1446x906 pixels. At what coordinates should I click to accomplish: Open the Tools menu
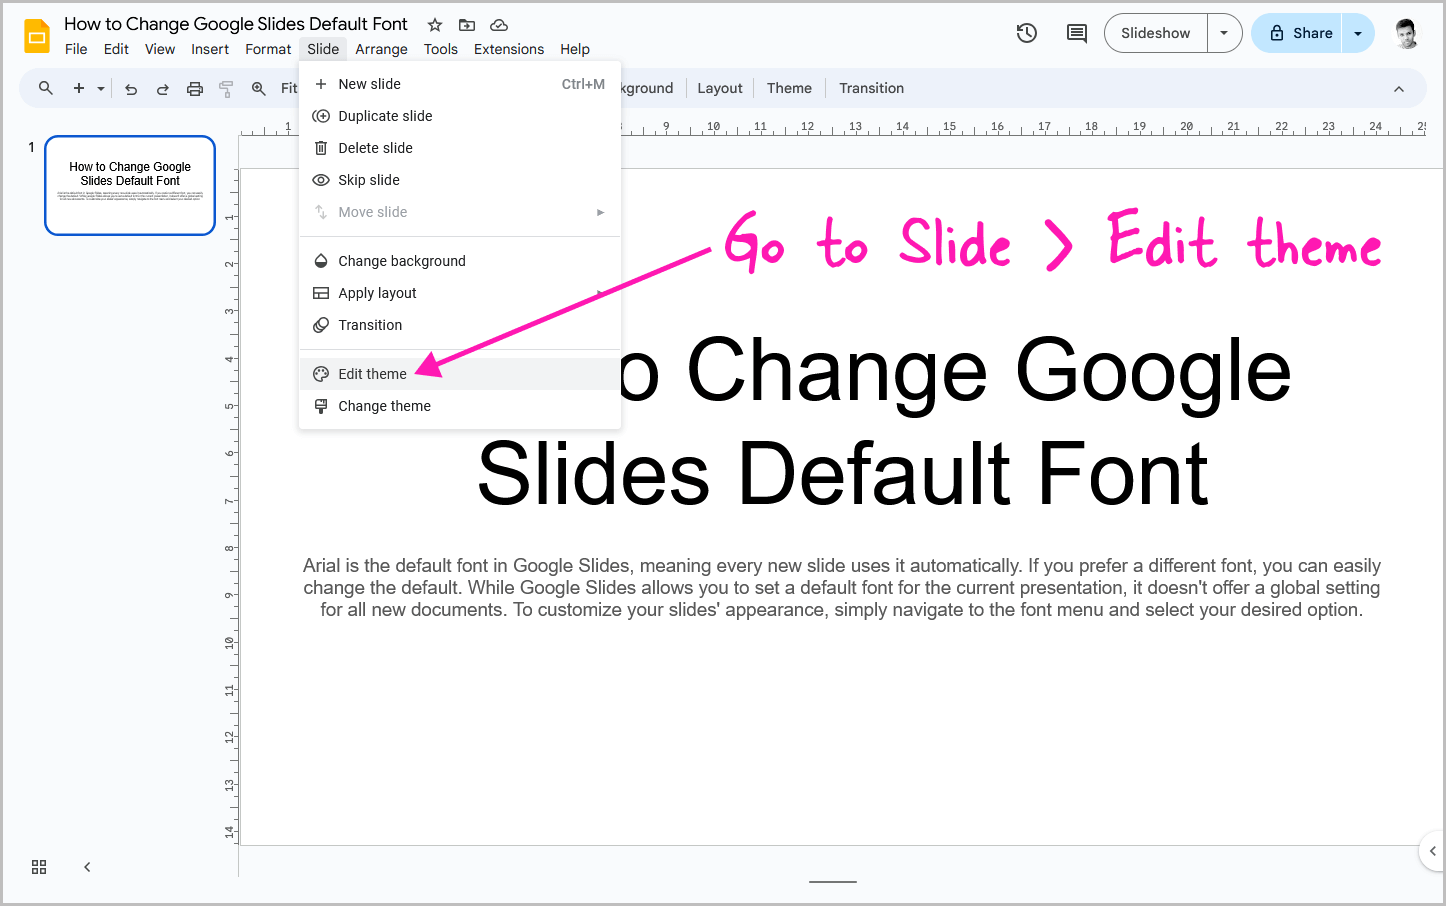coord(440,49)
